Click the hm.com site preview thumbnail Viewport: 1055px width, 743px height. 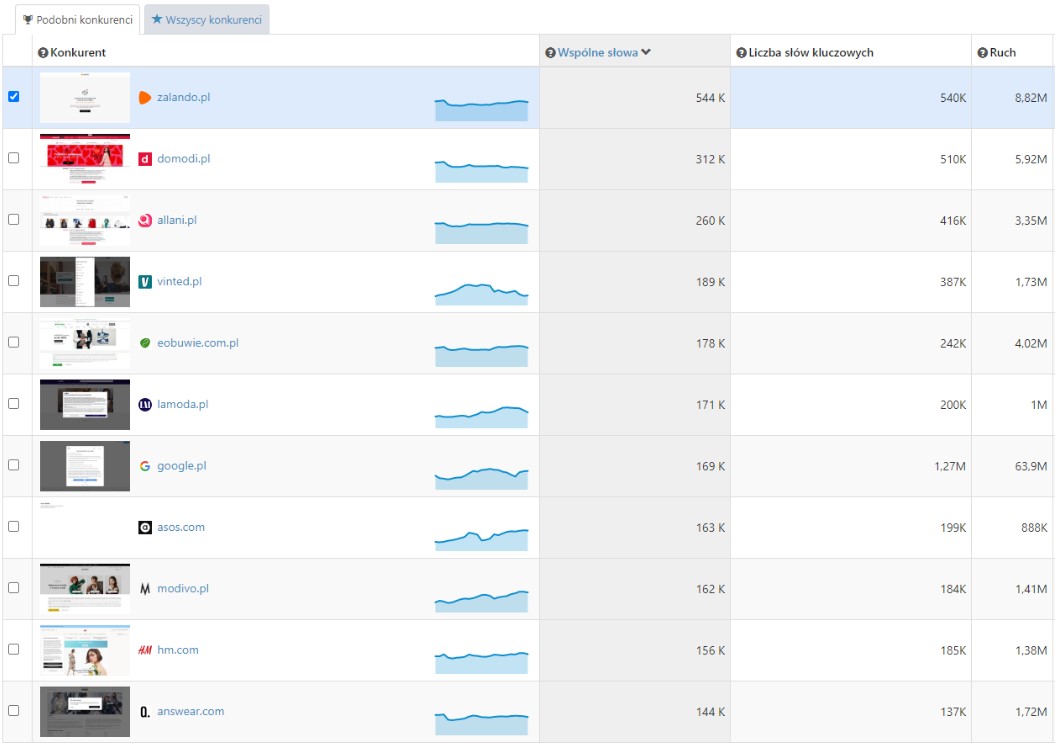tap(85, 650)
